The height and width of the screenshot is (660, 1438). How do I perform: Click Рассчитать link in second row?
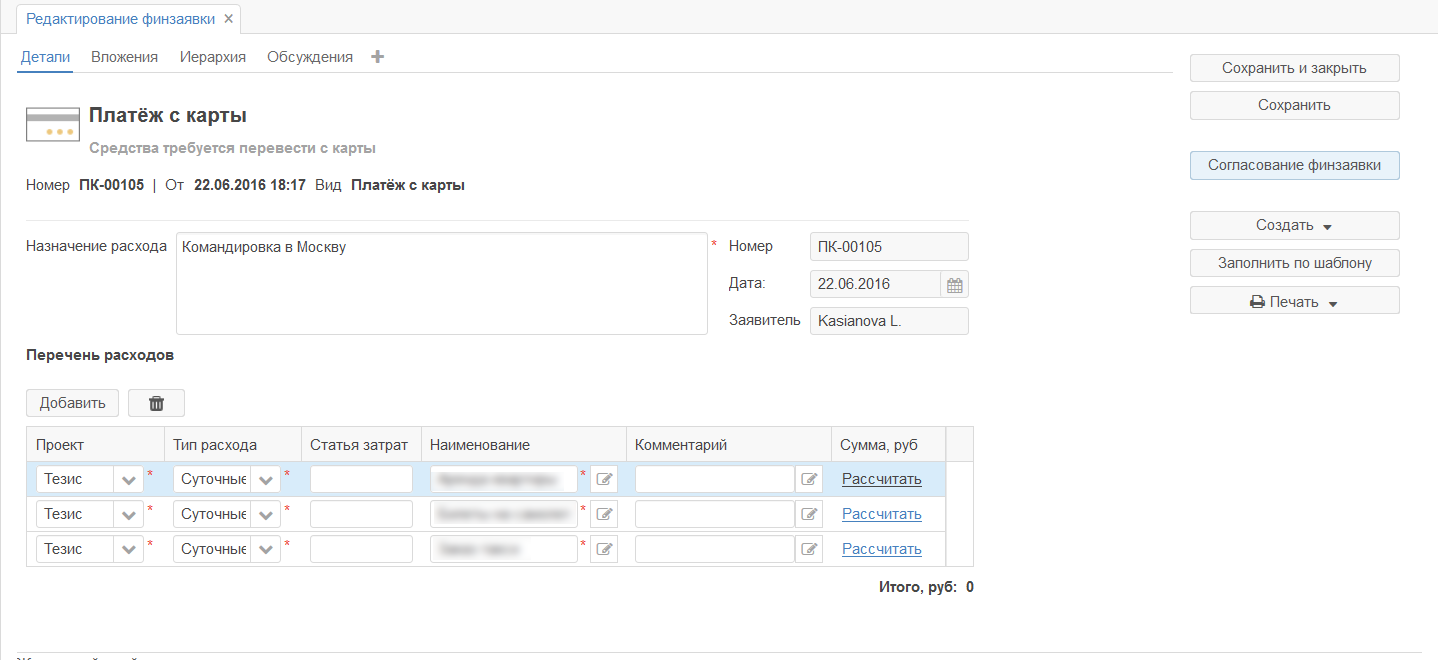tap(881, 514)
